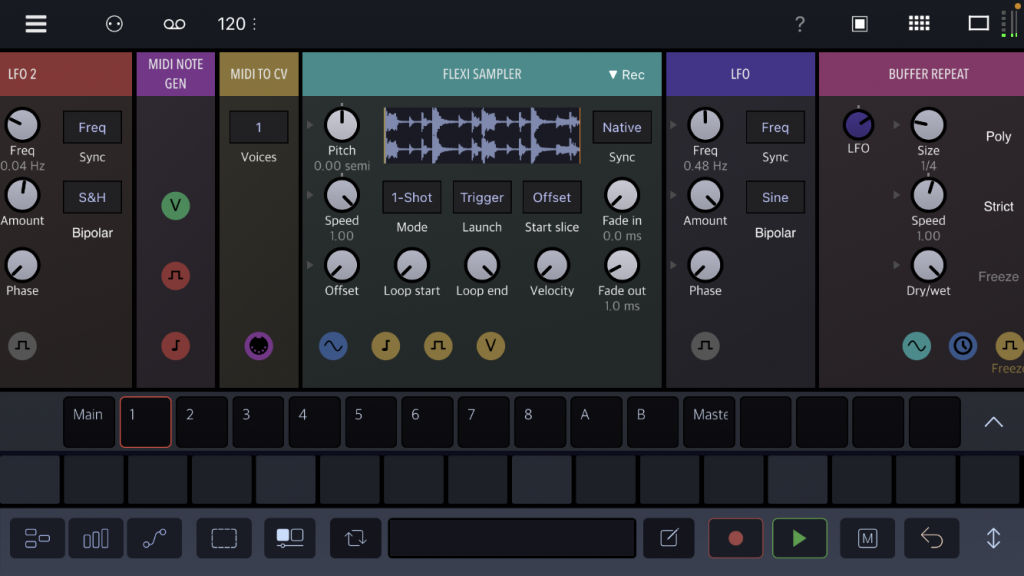
Task: Click the blue clock jack on Buffer Repeat
Action: [x=963, y=346]
